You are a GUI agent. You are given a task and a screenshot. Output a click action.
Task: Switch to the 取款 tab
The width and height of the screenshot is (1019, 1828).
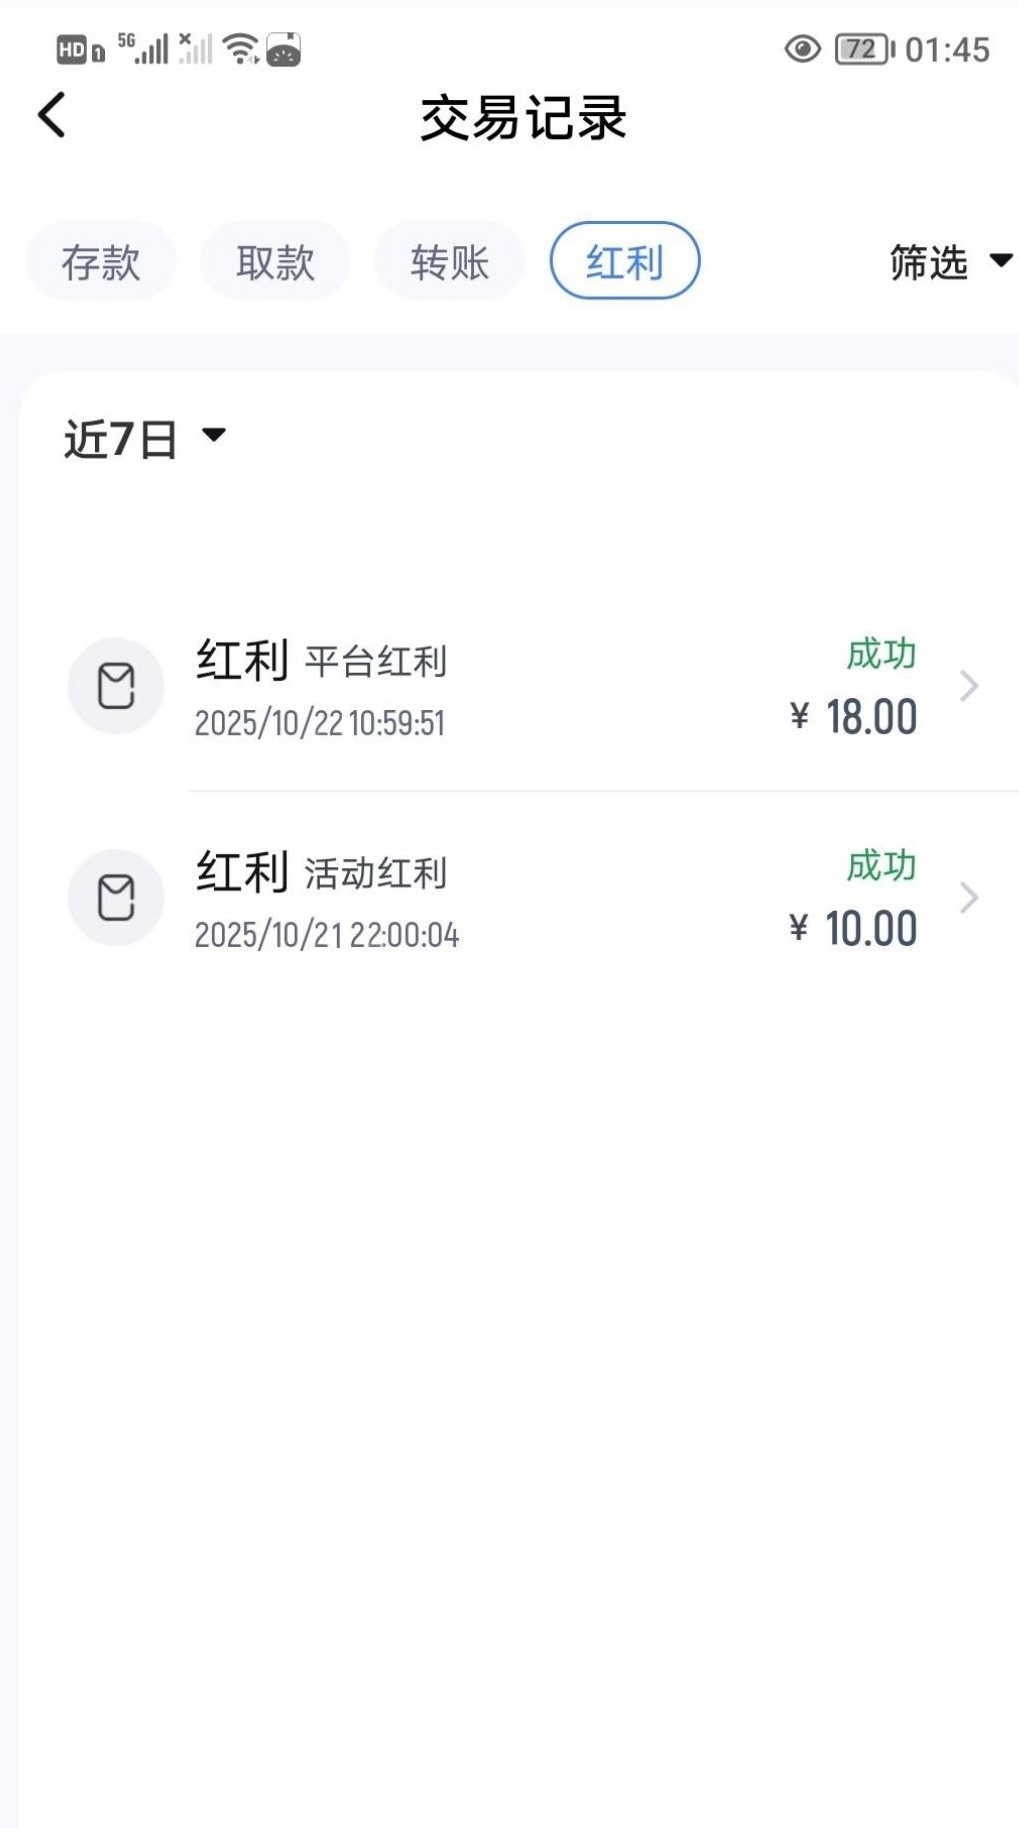(275, 262)
